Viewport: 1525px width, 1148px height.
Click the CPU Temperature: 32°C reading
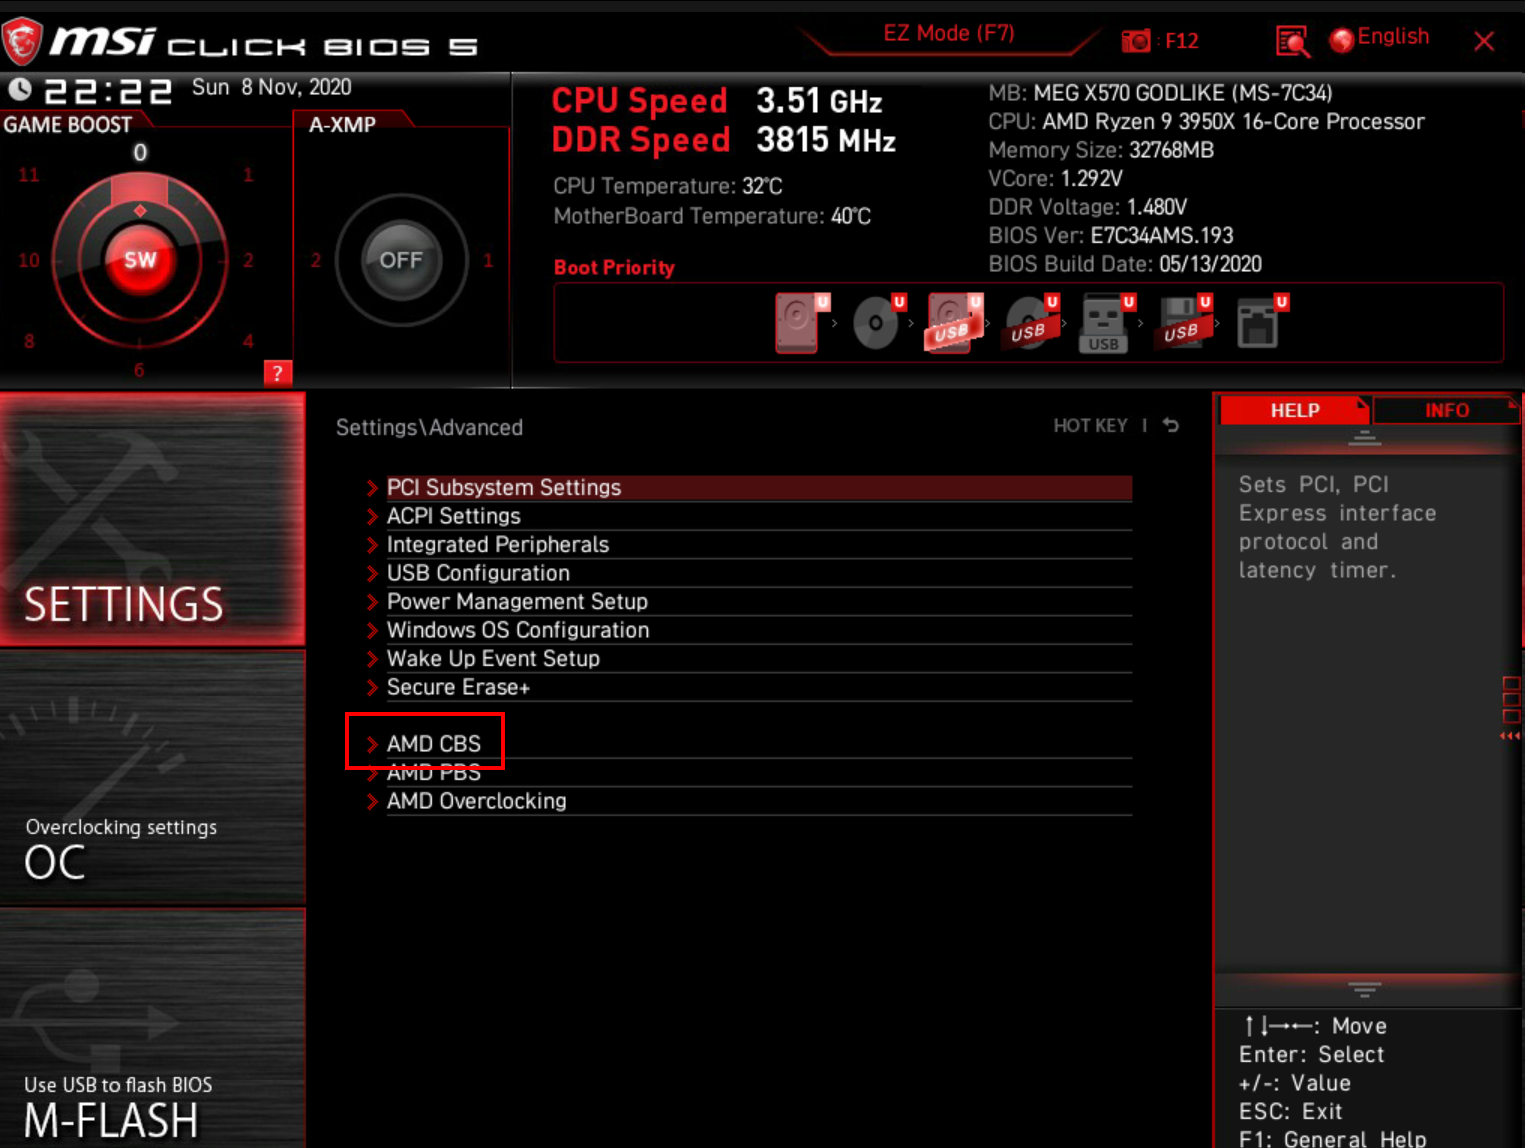coord(668,187)
